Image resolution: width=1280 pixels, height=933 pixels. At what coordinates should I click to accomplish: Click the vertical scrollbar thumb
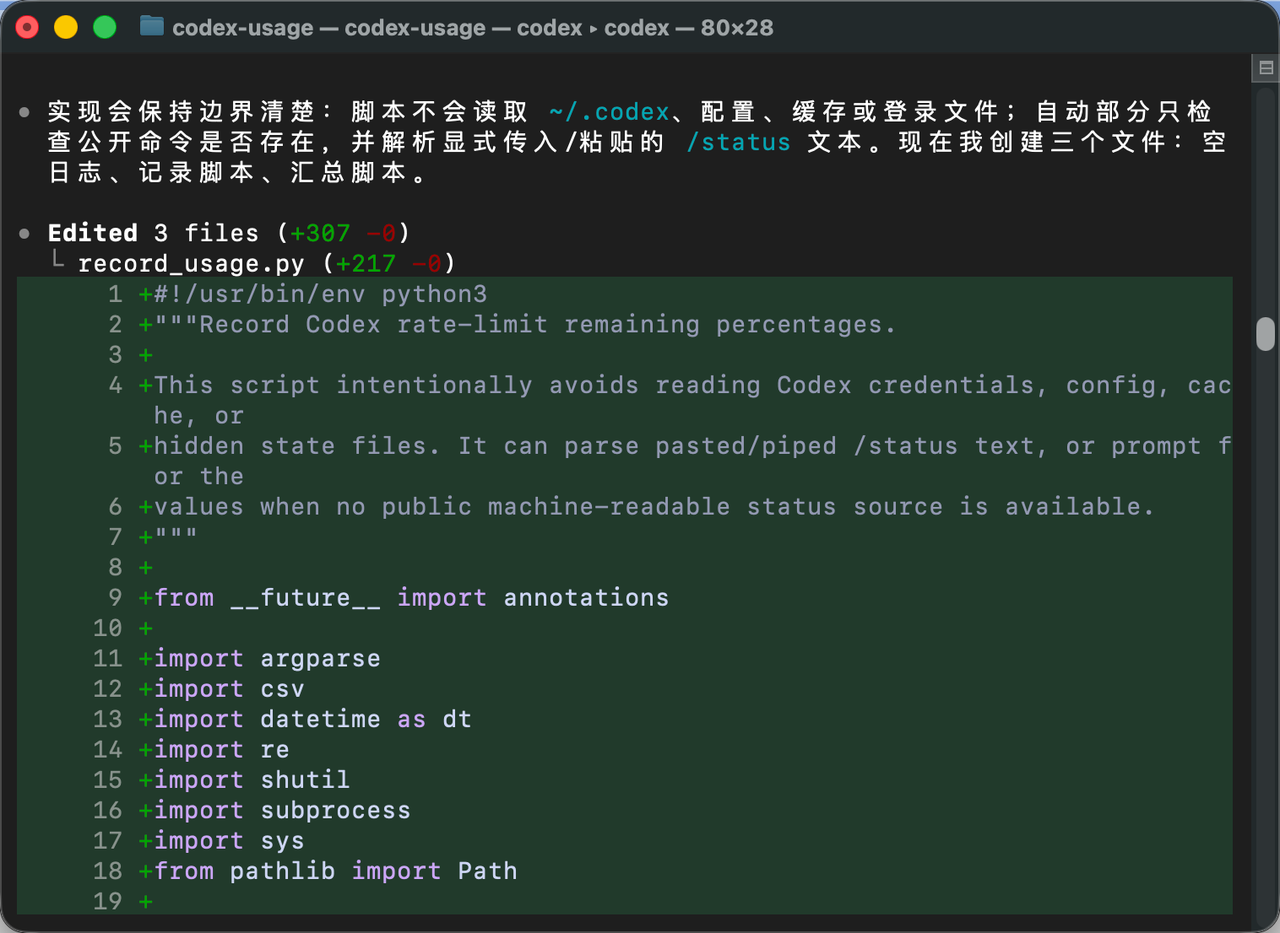(1266, 334)
